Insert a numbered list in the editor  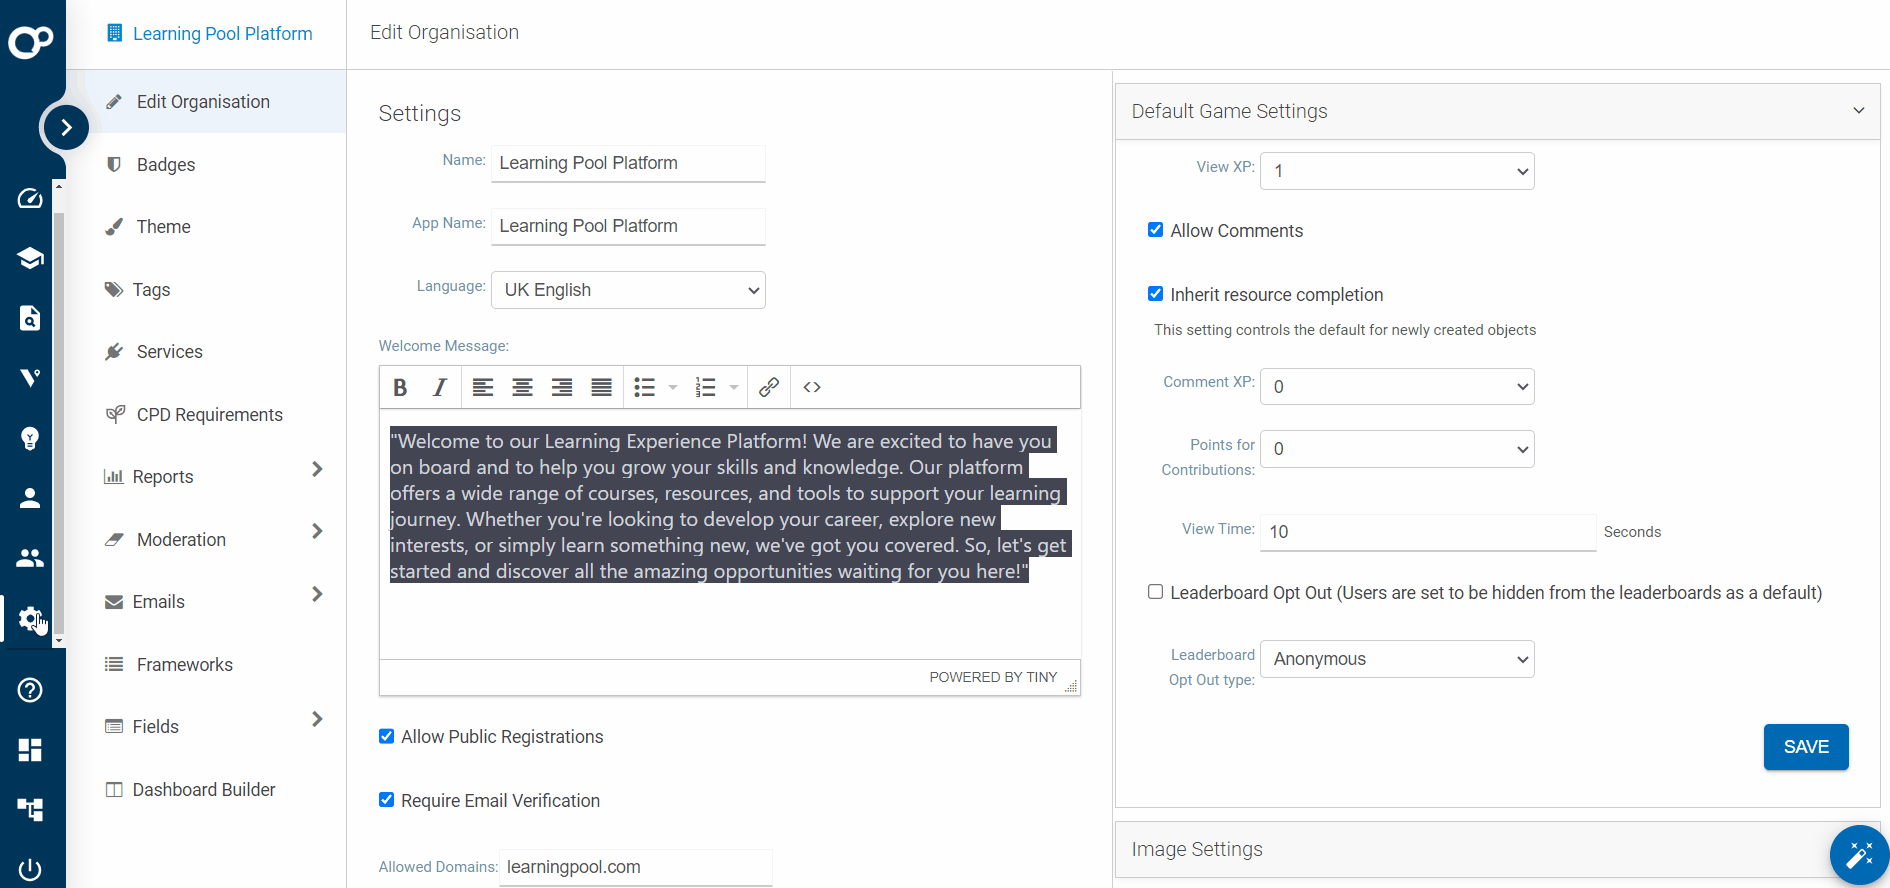pyautogui.click(x=706, y=387)
